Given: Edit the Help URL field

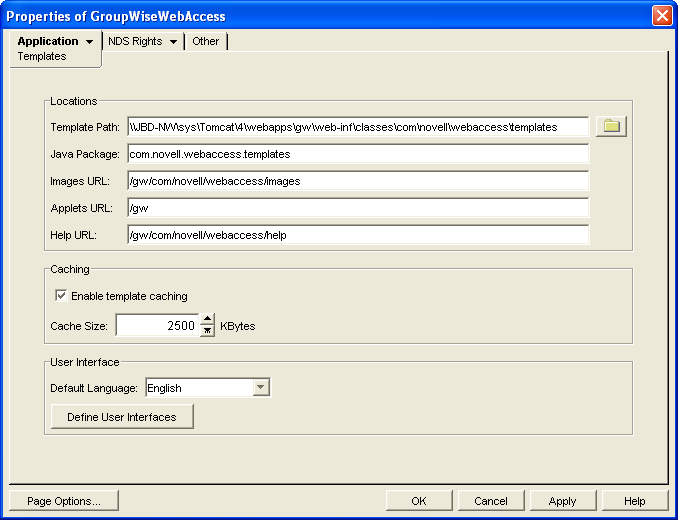Looking at the screenshot, I should pyautogui.click(x=358, y=235).
